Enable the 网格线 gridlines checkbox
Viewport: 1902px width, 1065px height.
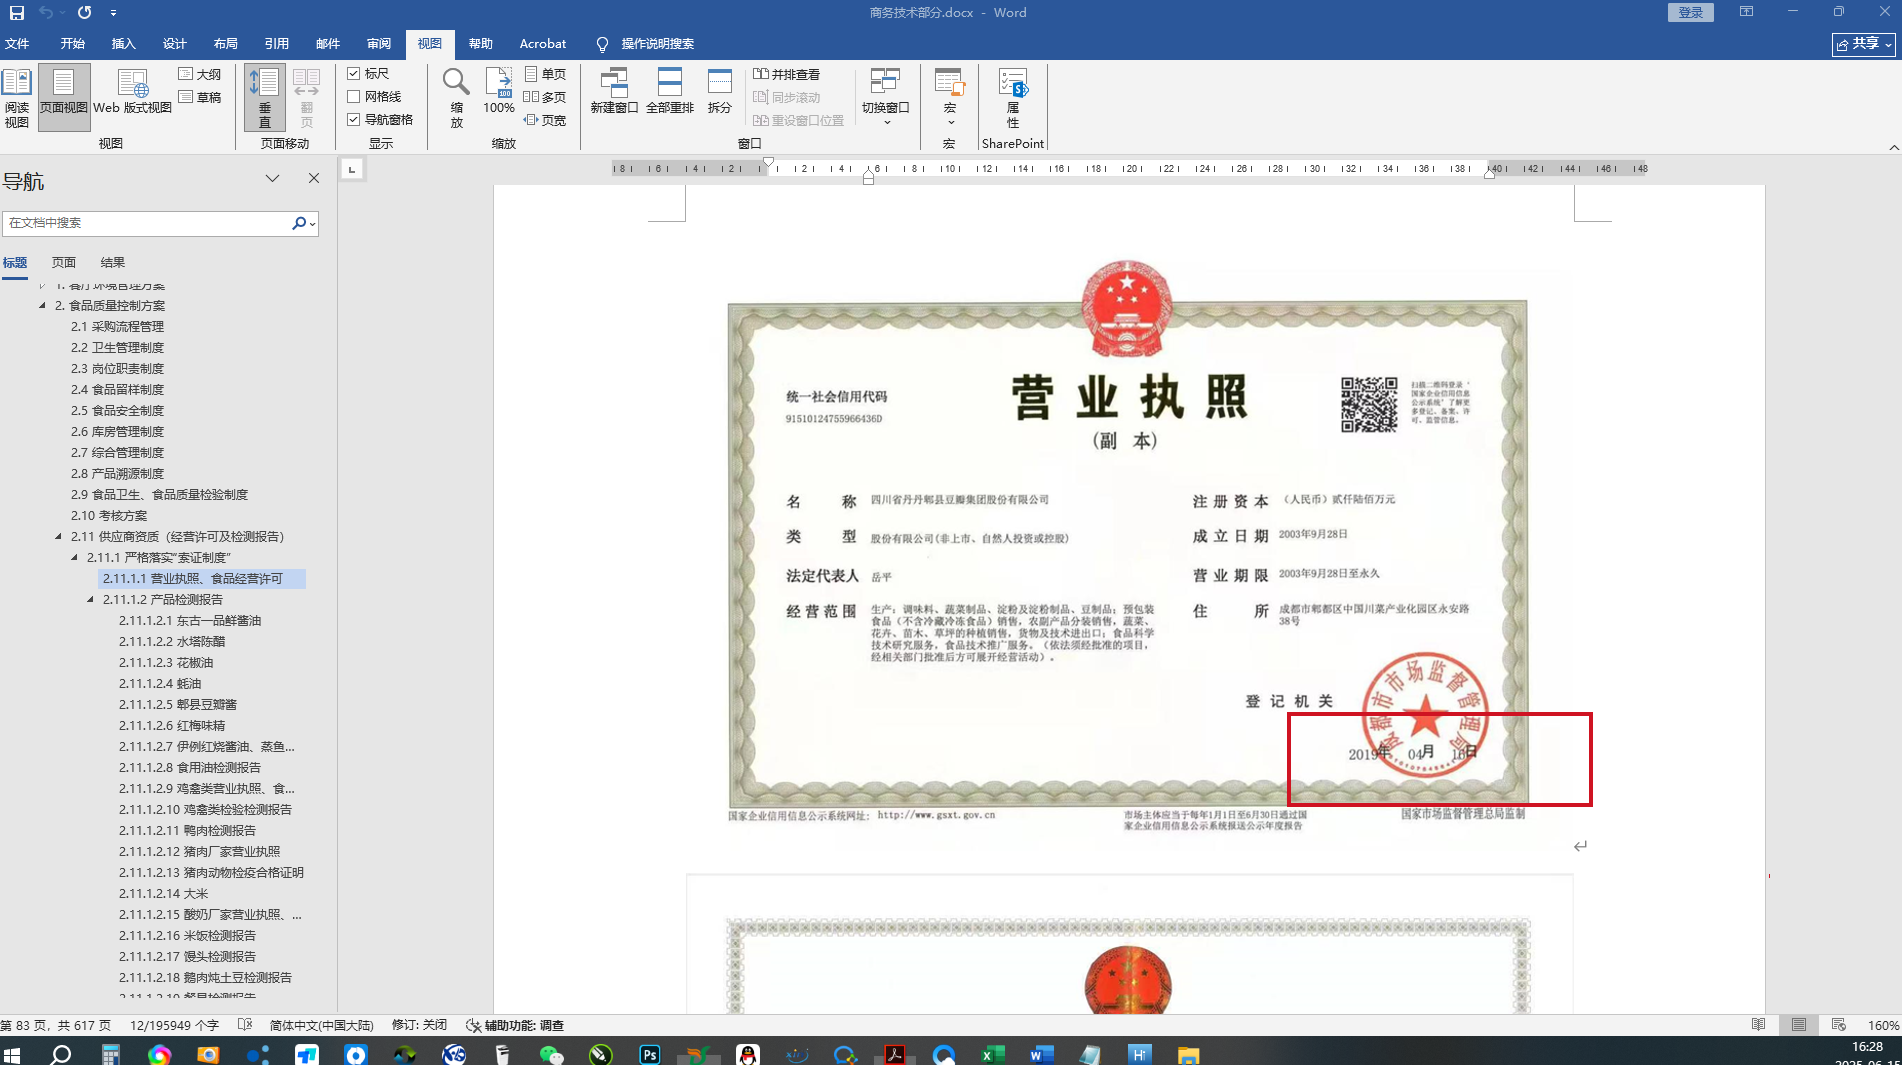(x=354, y=97)
